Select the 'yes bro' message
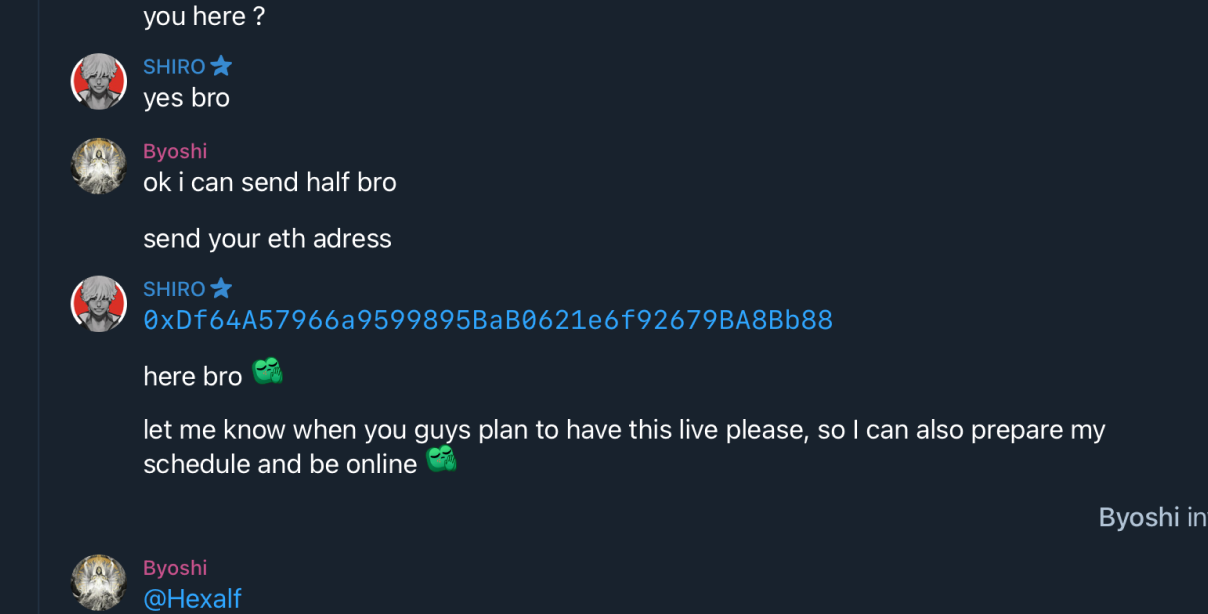 186,98
